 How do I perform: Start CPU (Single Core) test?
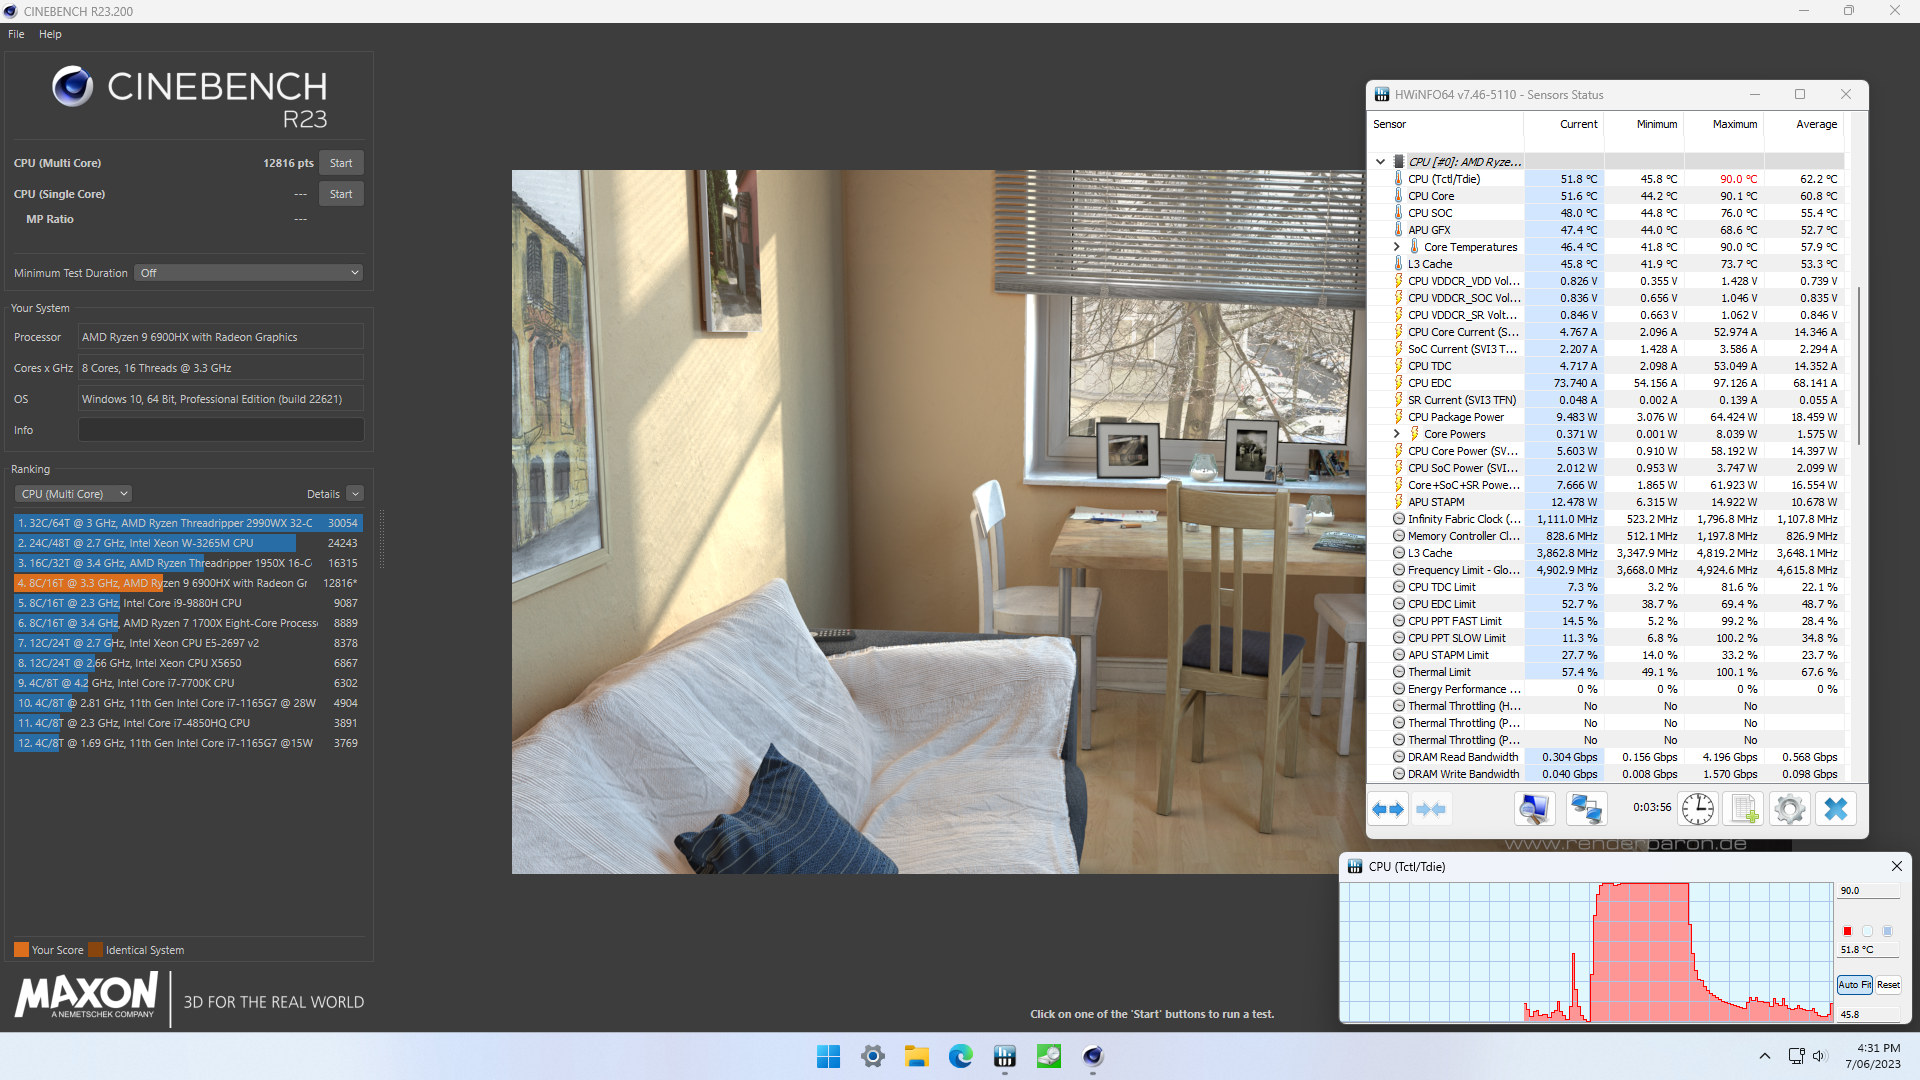click(x=341, y=194)
